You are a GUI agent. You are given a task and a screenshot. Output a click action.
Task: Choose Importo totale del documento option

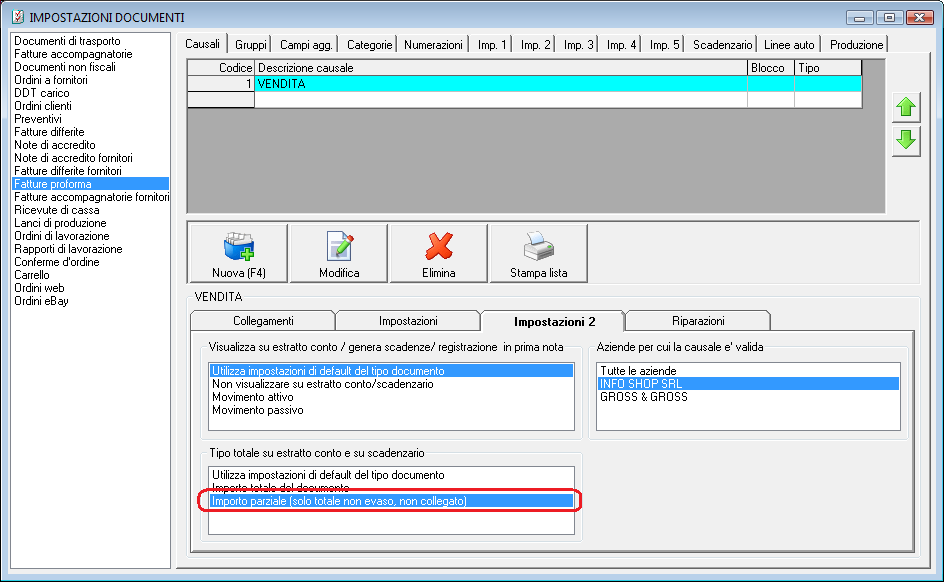(x=391, y=488)
